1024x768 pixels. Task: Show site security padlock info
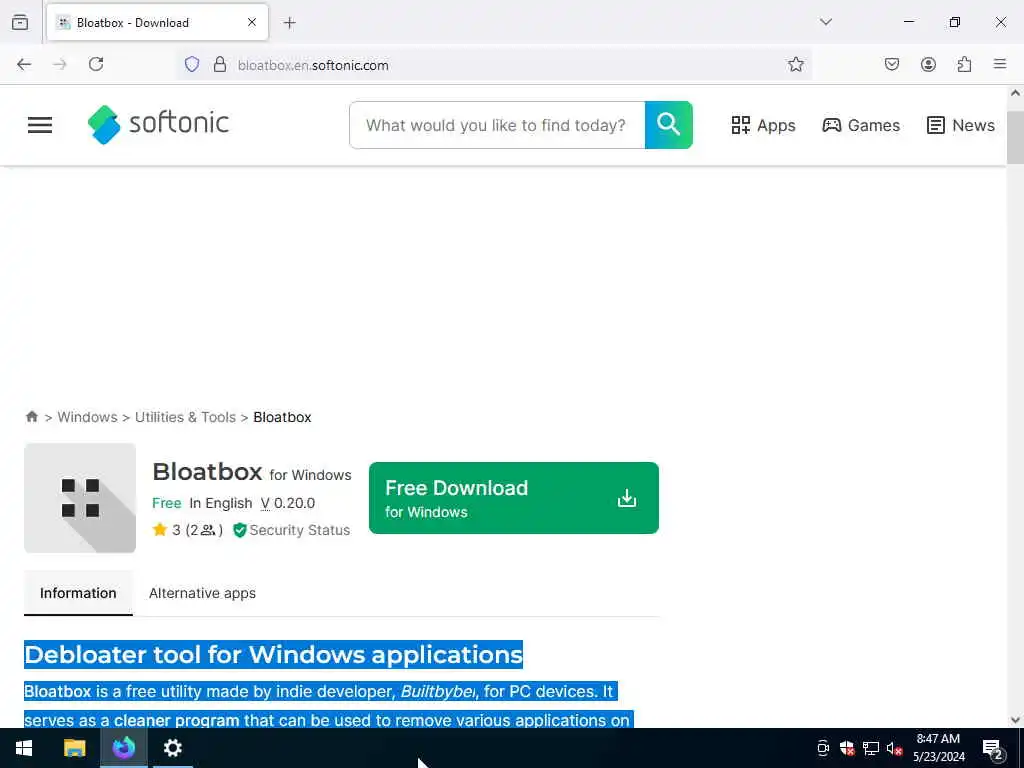pos(220,64)
